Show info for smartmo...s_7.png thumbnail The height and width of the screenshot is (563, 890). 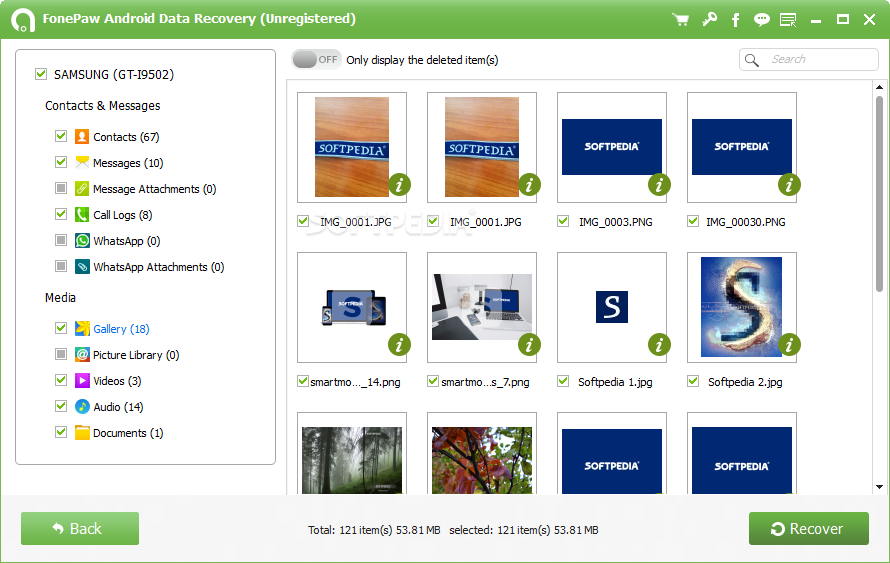click(x=529, y=344)
